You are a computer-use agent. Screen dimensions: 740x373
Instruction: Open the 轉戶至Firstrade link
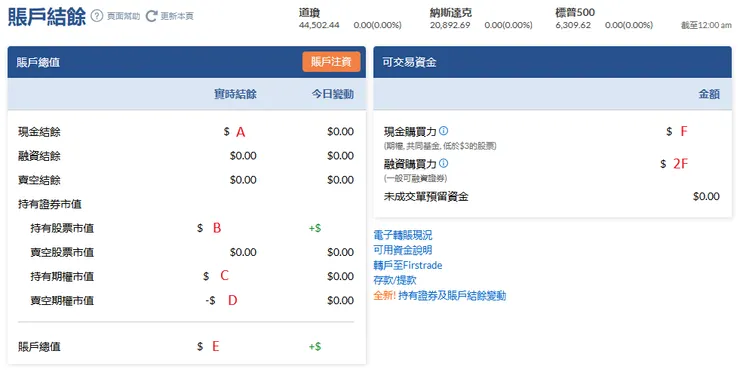408,265
